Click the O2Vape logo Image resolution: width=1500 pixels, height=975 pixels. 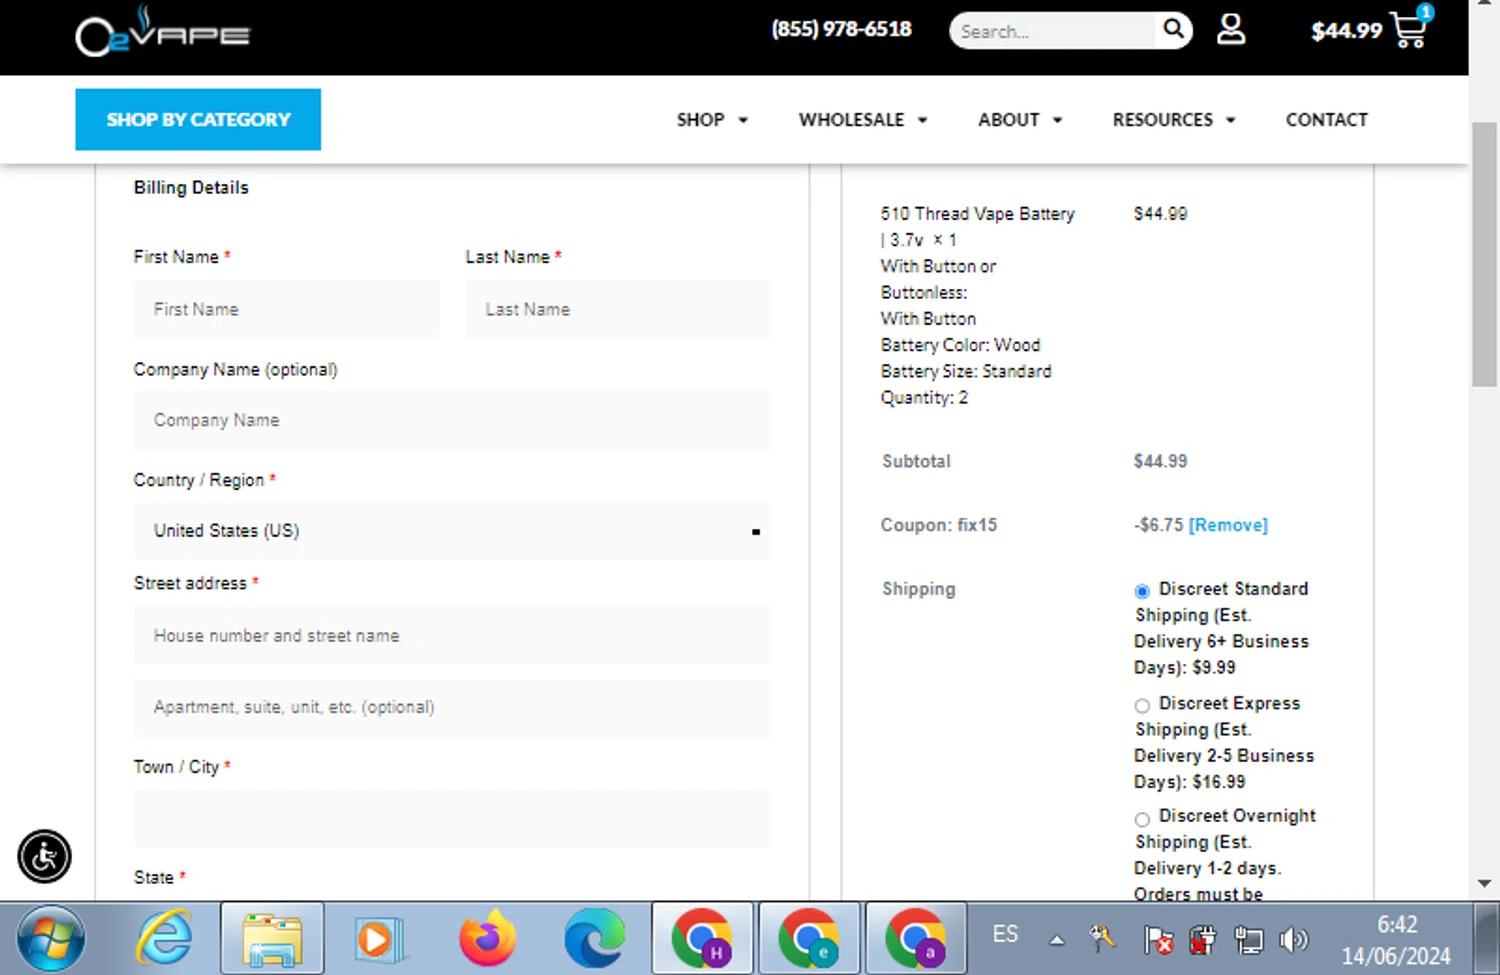pyautogui.click(x=162, y=33)
